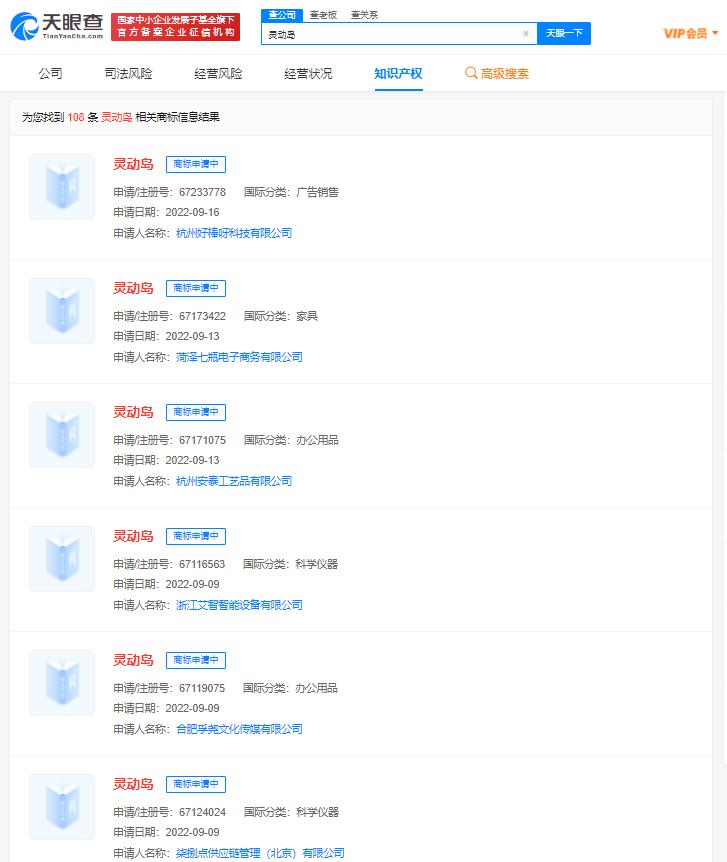
Task: Open the 经营风险 tab
Action: click(x=218, y=74)
